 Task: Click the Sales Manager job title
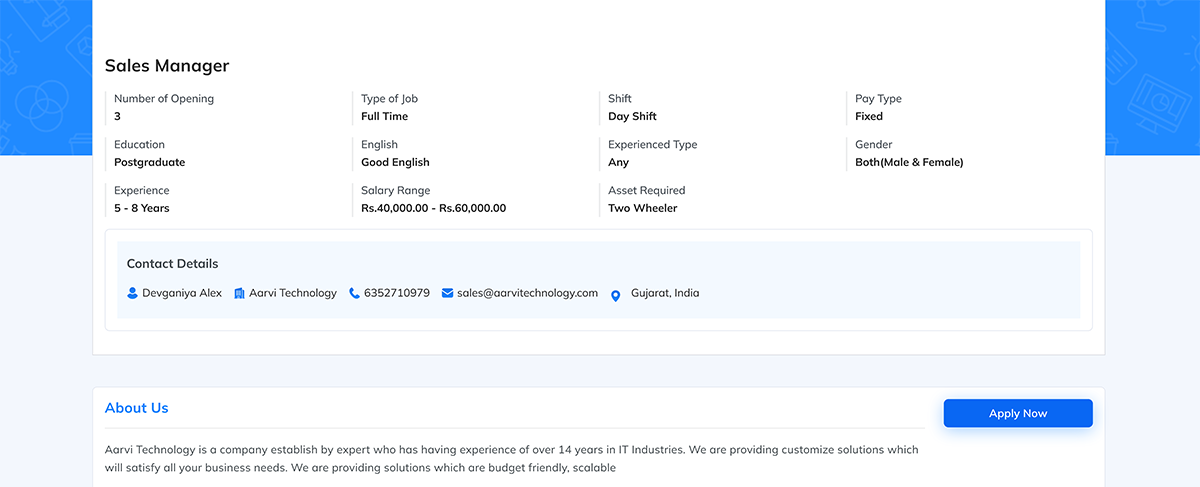[167, 66]
